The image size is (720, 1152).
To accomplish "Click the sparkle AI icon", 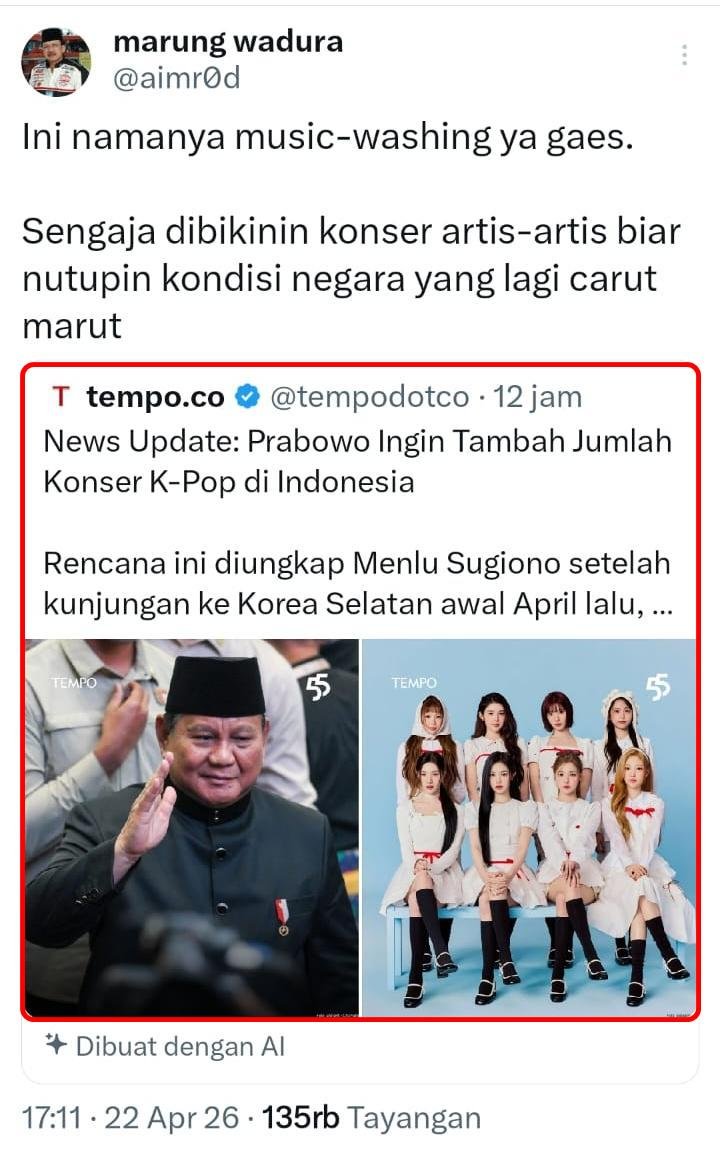I will [x=56, y=1044].
